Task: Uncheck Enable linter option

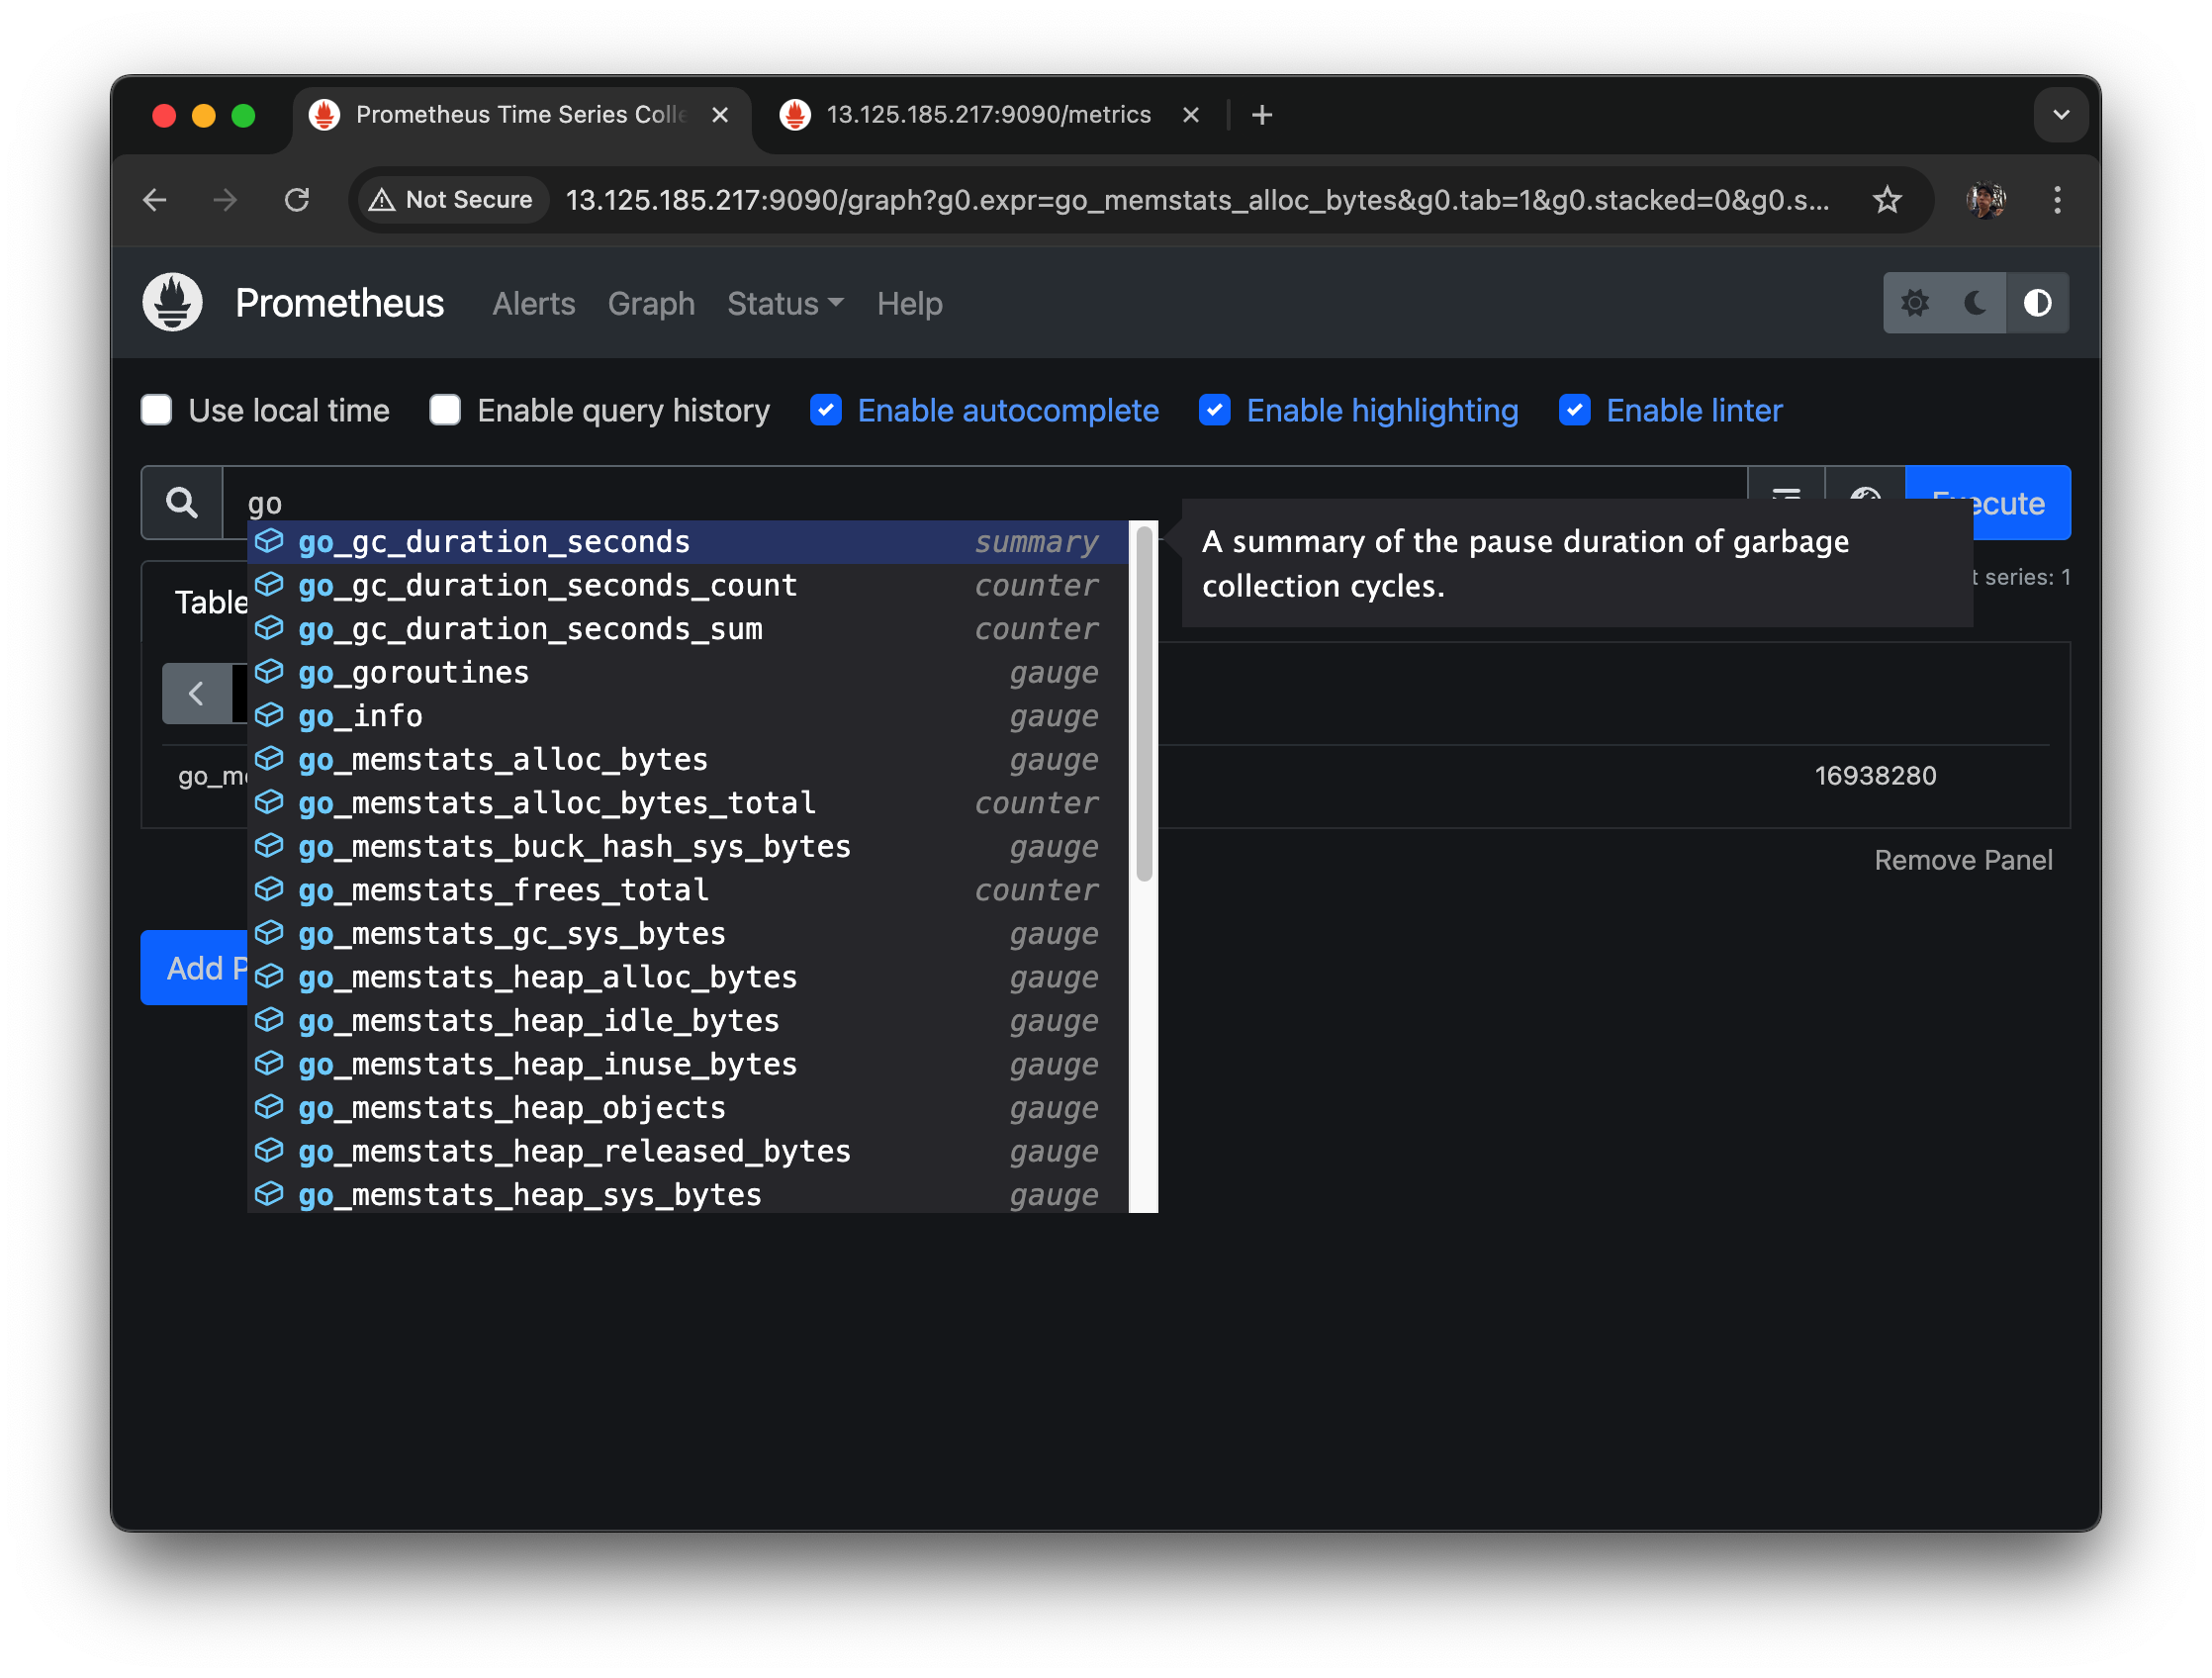Action: pos(1574,410)
